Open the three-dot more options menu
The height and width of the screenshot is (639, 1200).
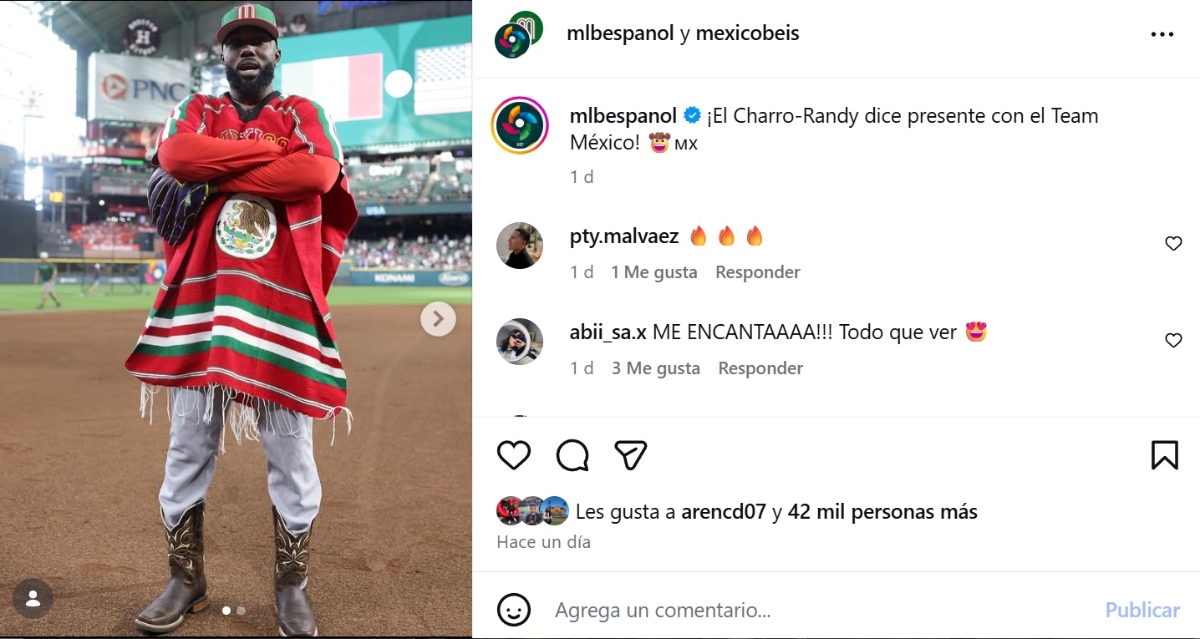(1162, 34)
